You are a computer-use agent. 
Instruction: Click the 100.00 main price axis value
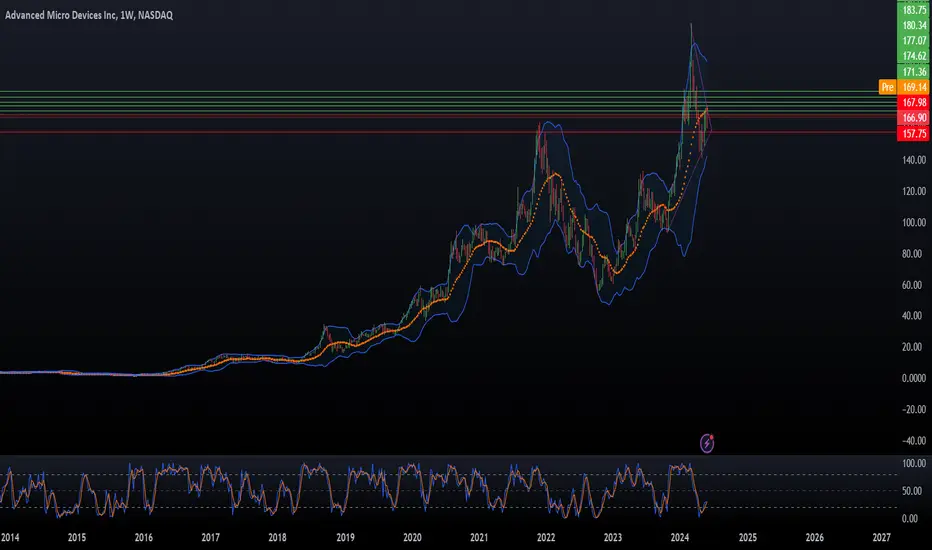[914, 222]
